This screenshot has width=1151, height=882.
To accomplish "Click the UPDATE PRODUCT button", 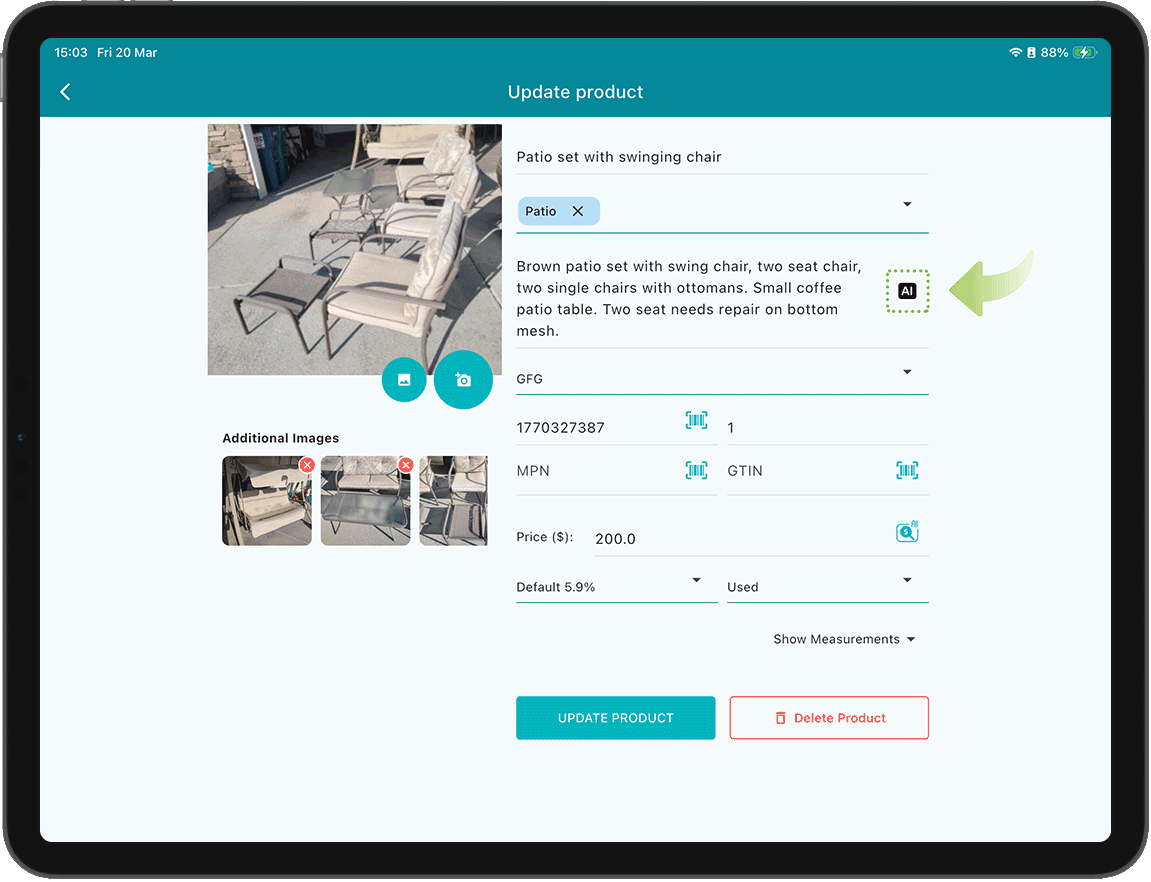I will pyautogui.click(x=615, y=718).
